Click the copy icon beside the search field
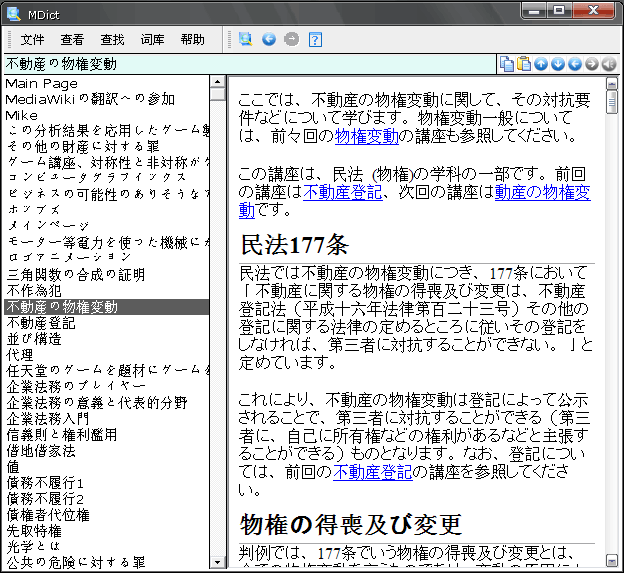The height and width of the screenshot is (573, 624). (x=507, y=64)
